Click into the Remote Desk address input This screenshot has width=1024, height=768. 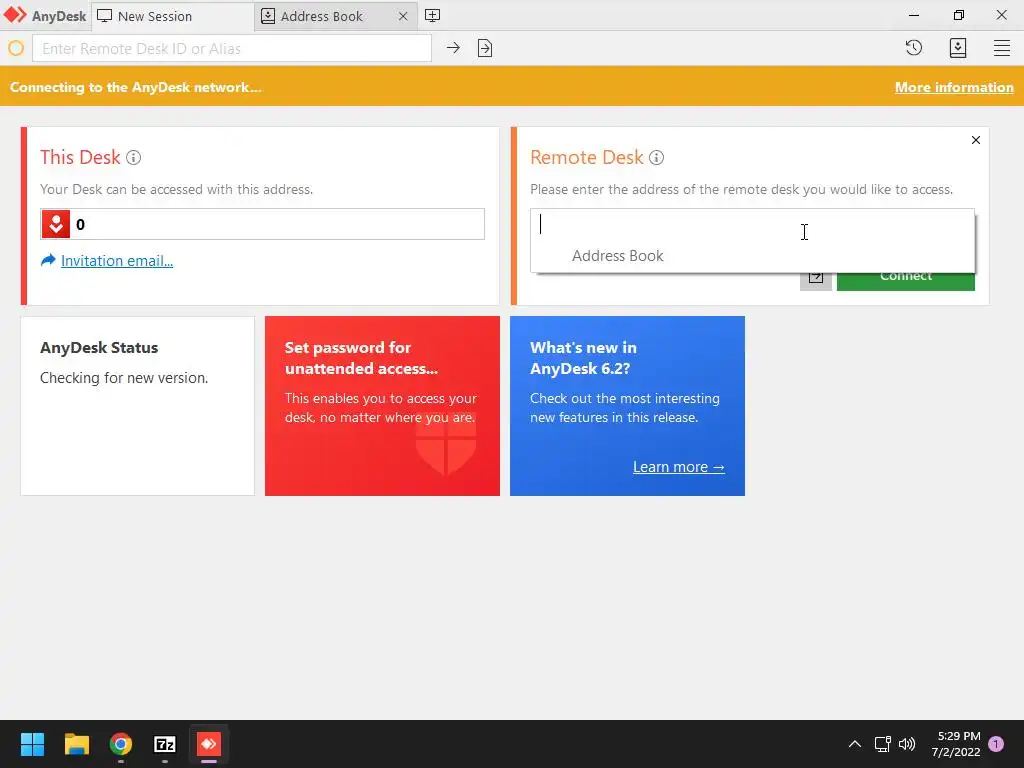pyautogui.click(x=752, y=224)
